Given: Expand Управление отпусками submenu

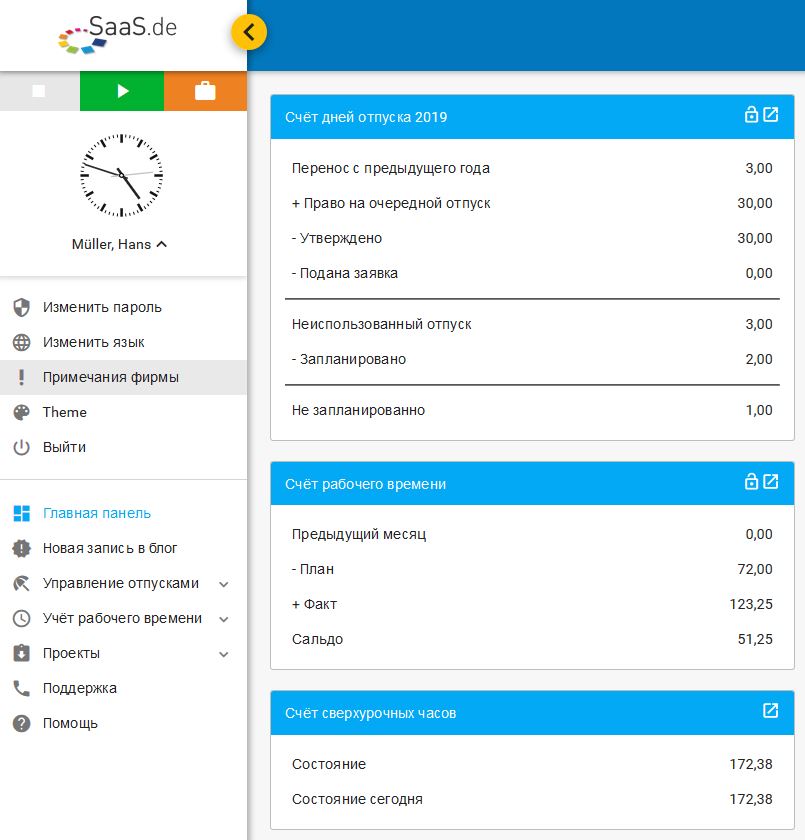Looking at the screenshot, I should (224, 584).
